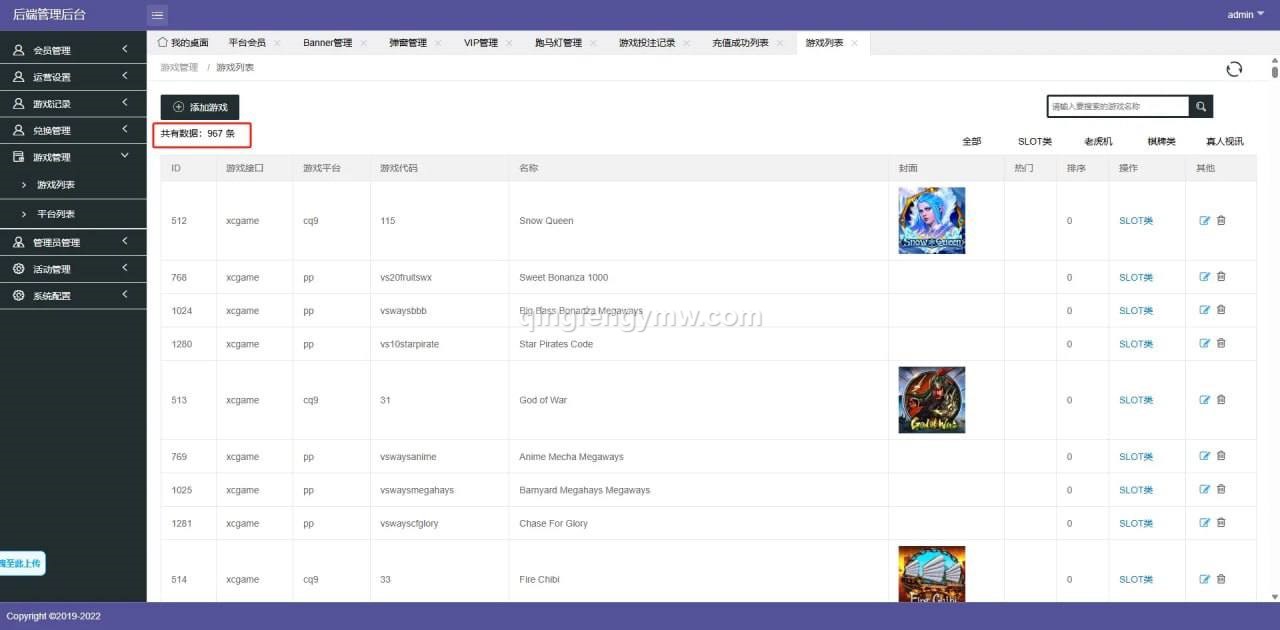Viewport: 1280px width, 630px height.
Task: Click the magnifier search icon
Action: [x=1200, y=105]
